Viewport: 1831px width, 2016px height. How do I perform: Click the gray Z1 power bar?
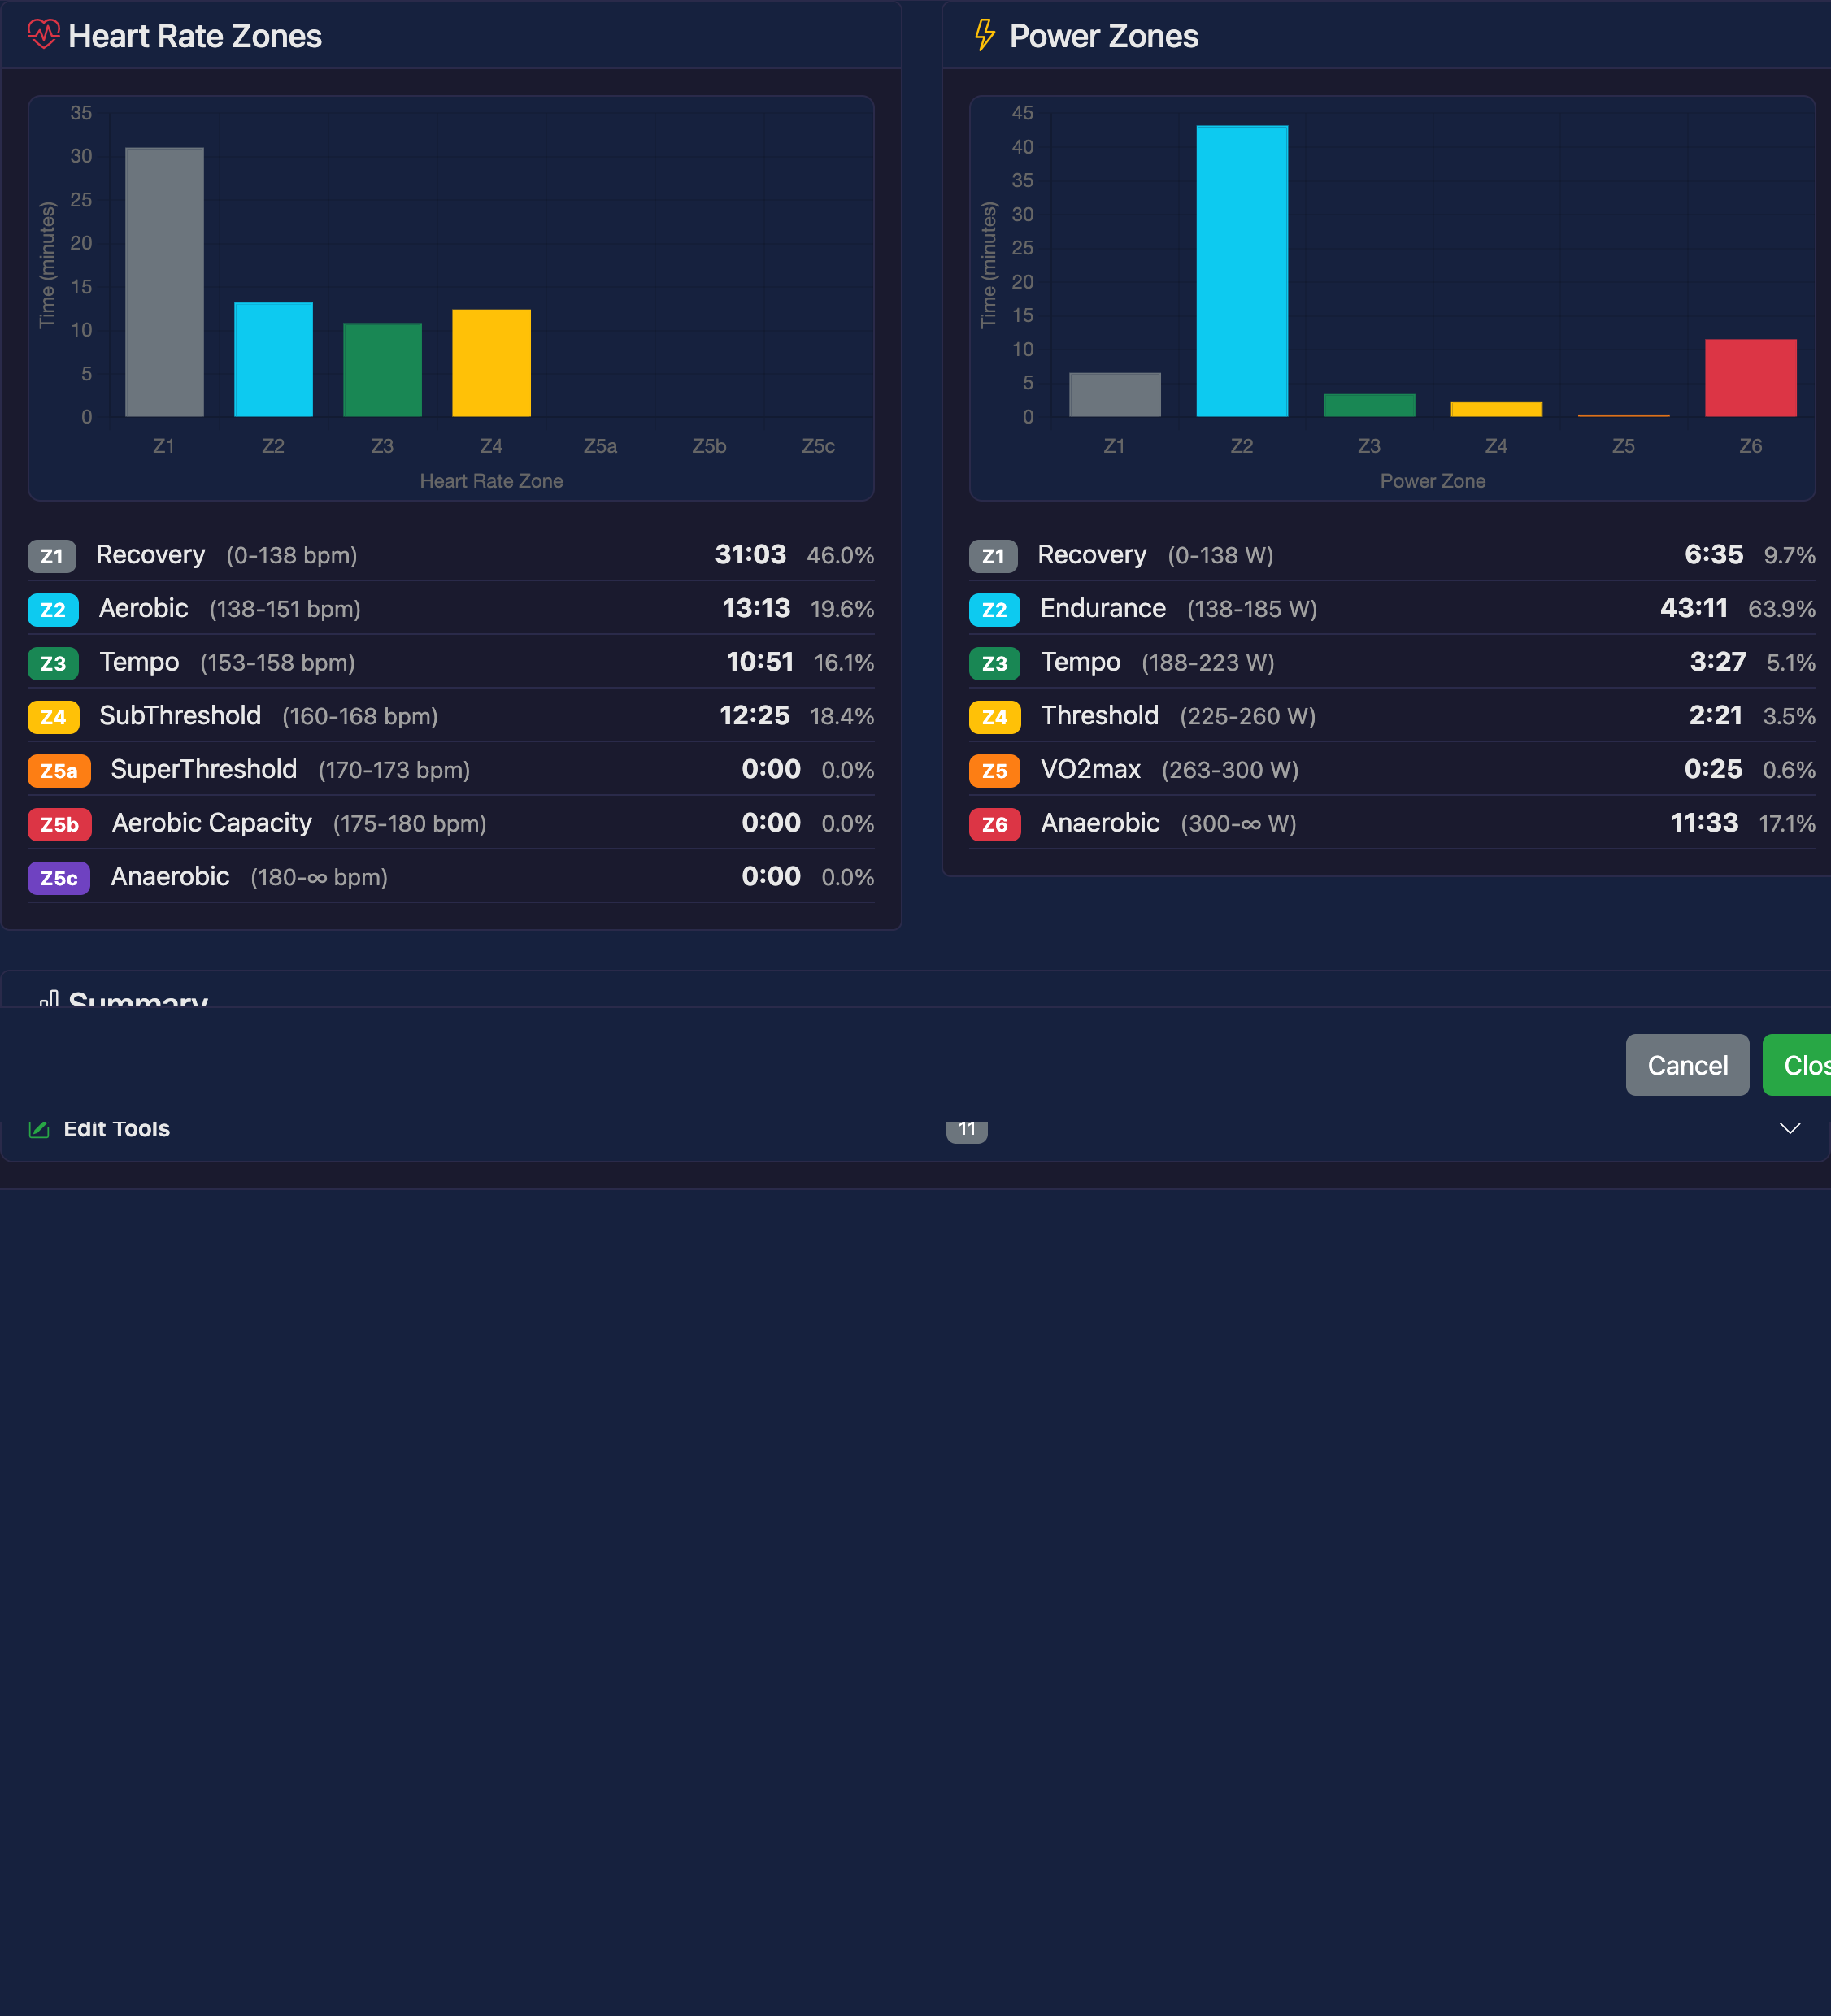(1114, 395)
